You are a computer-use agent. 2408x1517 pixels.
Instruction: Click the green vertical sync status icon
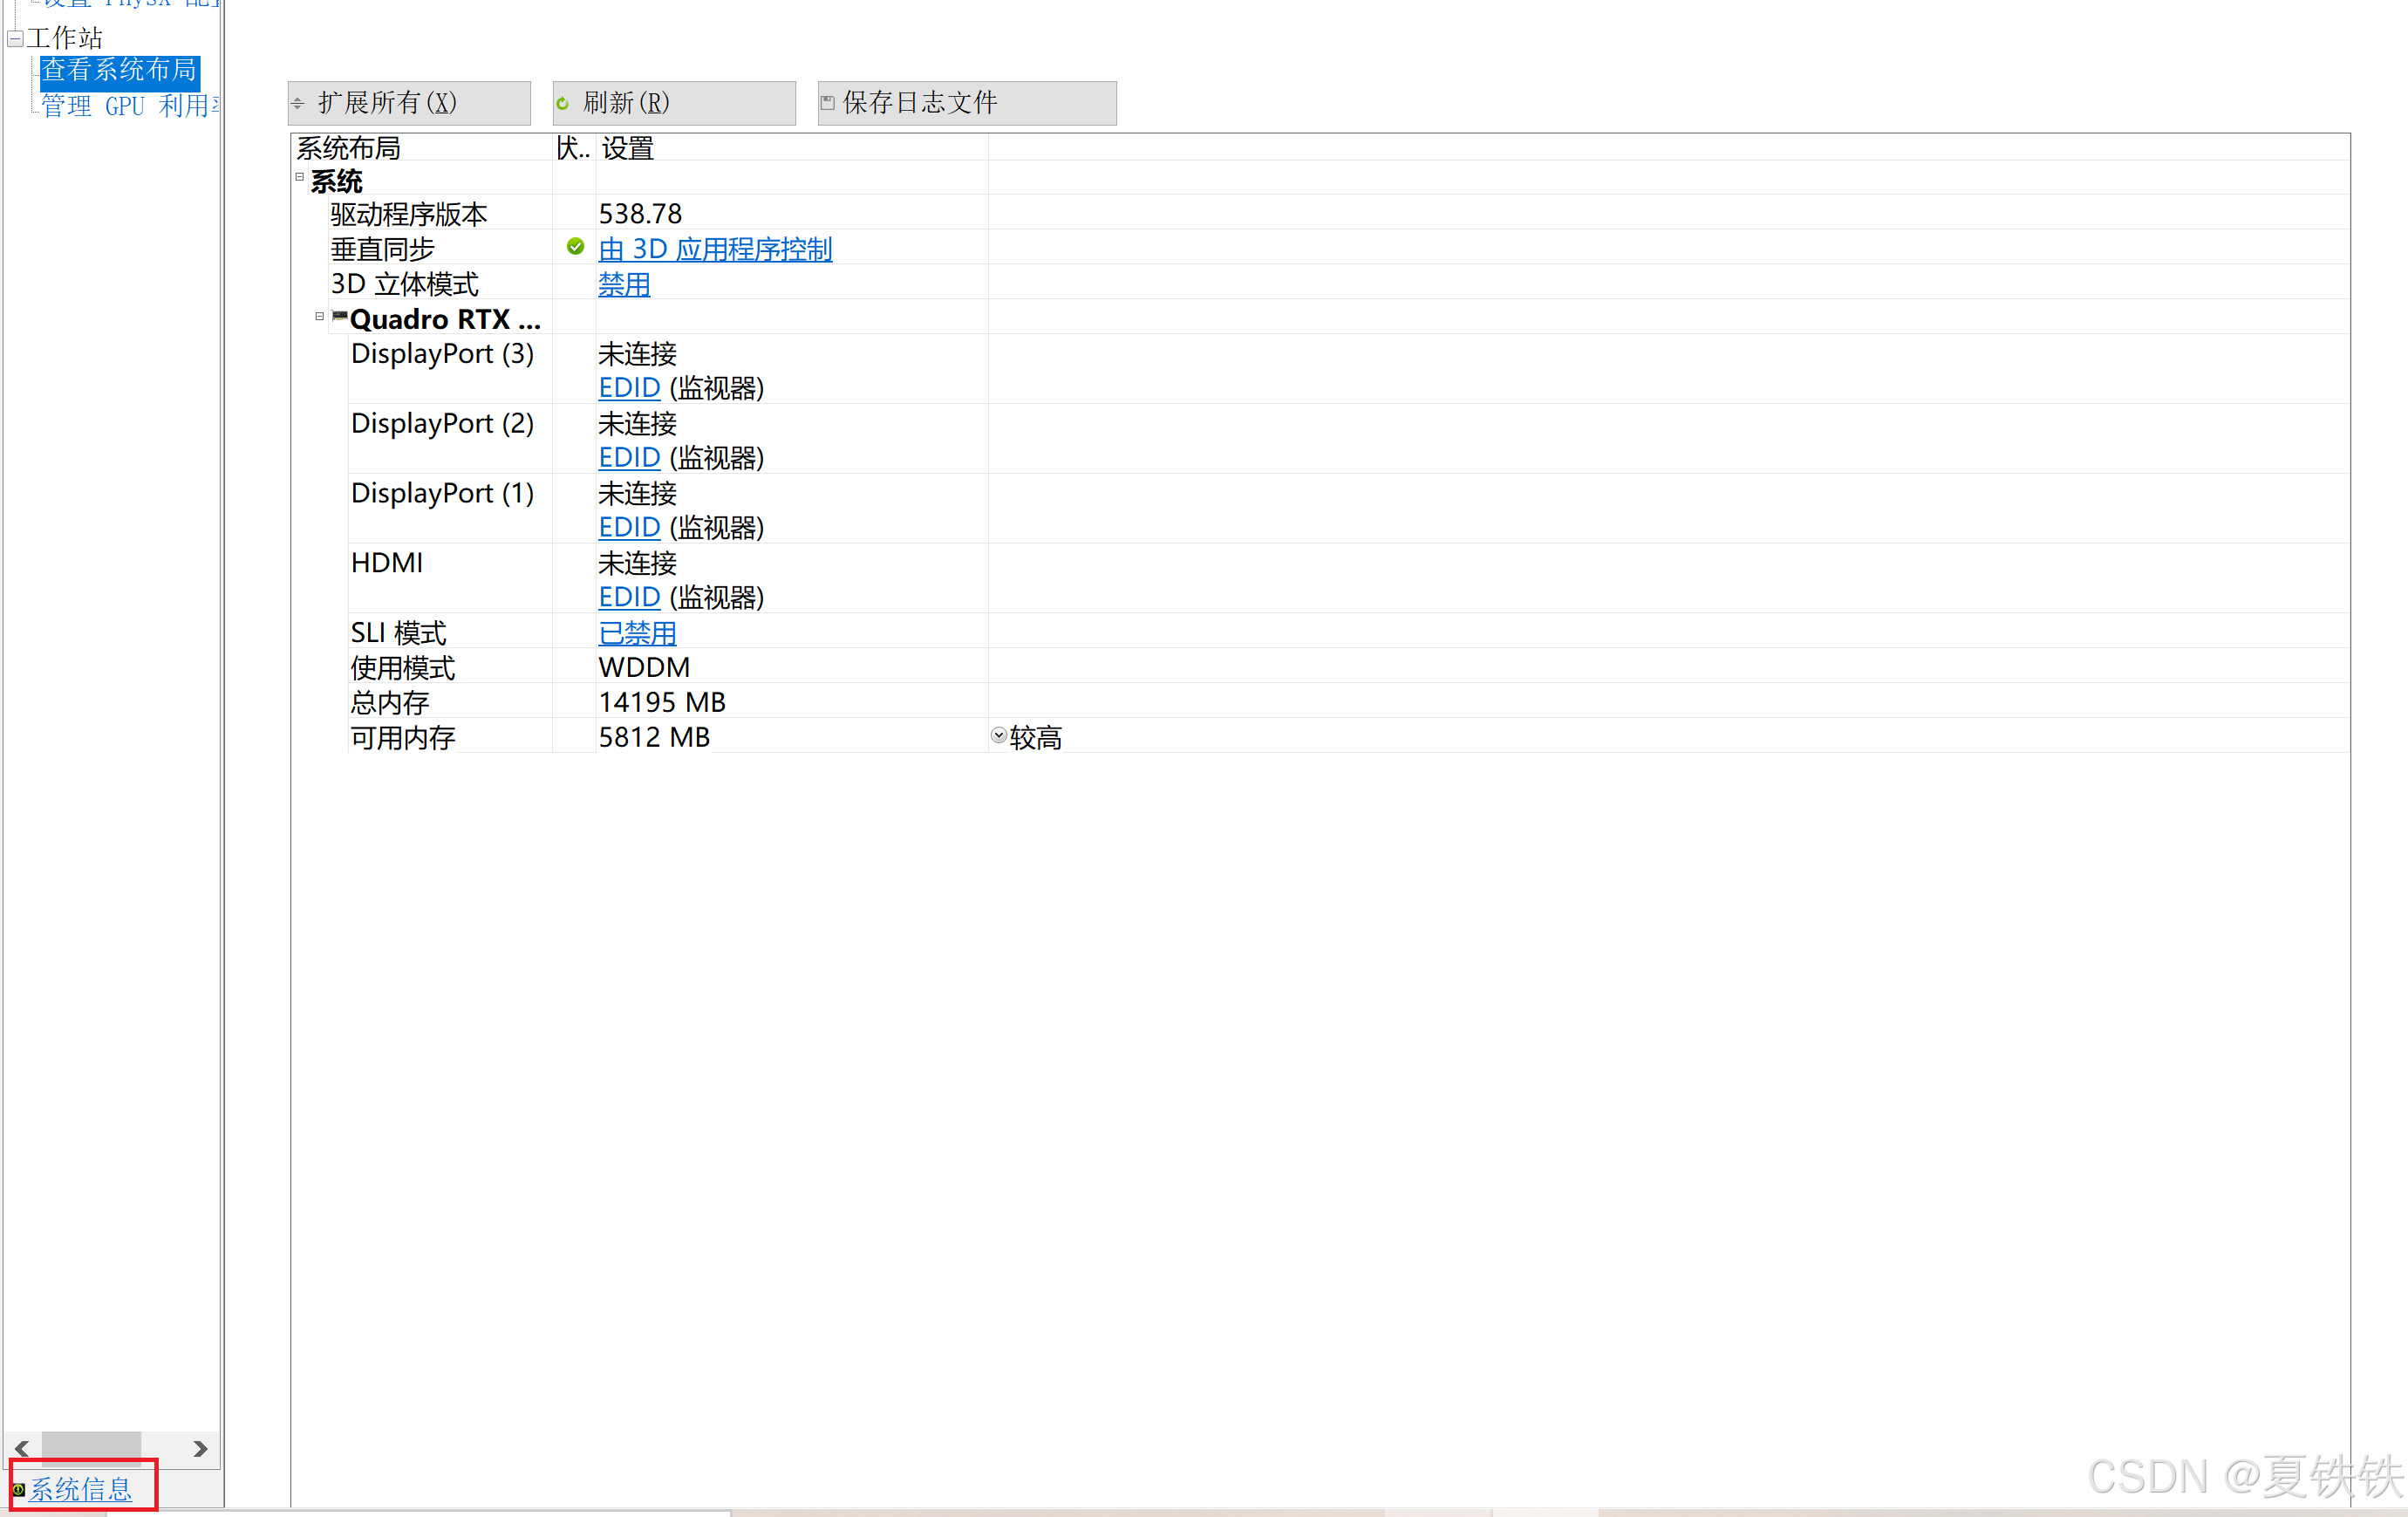tap(575, 247)
